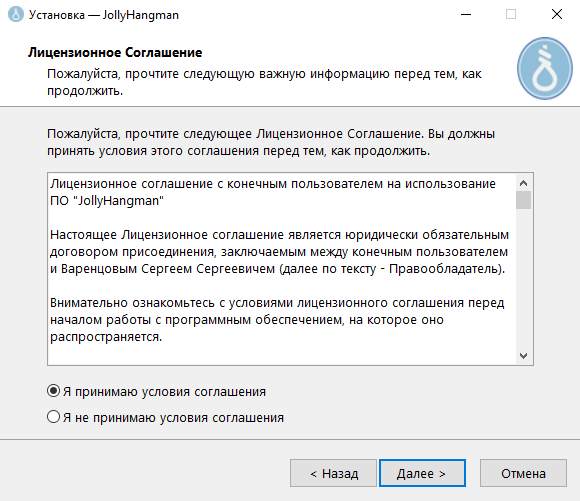
Task: Select 'Я принимаю условия соглашения' radio button
Action: coord(53,391)
